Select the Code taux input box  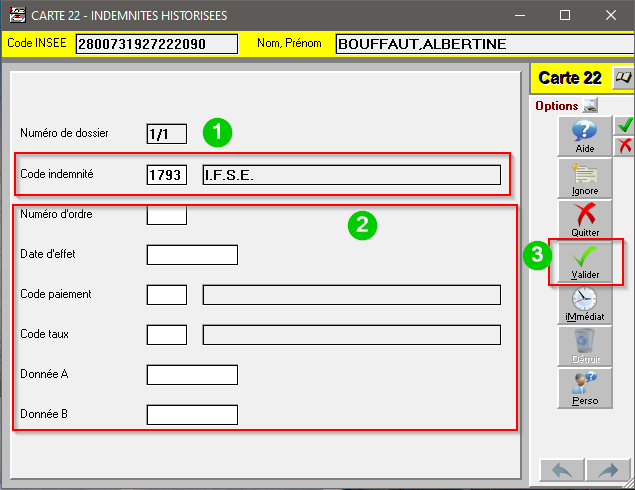(x=166, y=334)
